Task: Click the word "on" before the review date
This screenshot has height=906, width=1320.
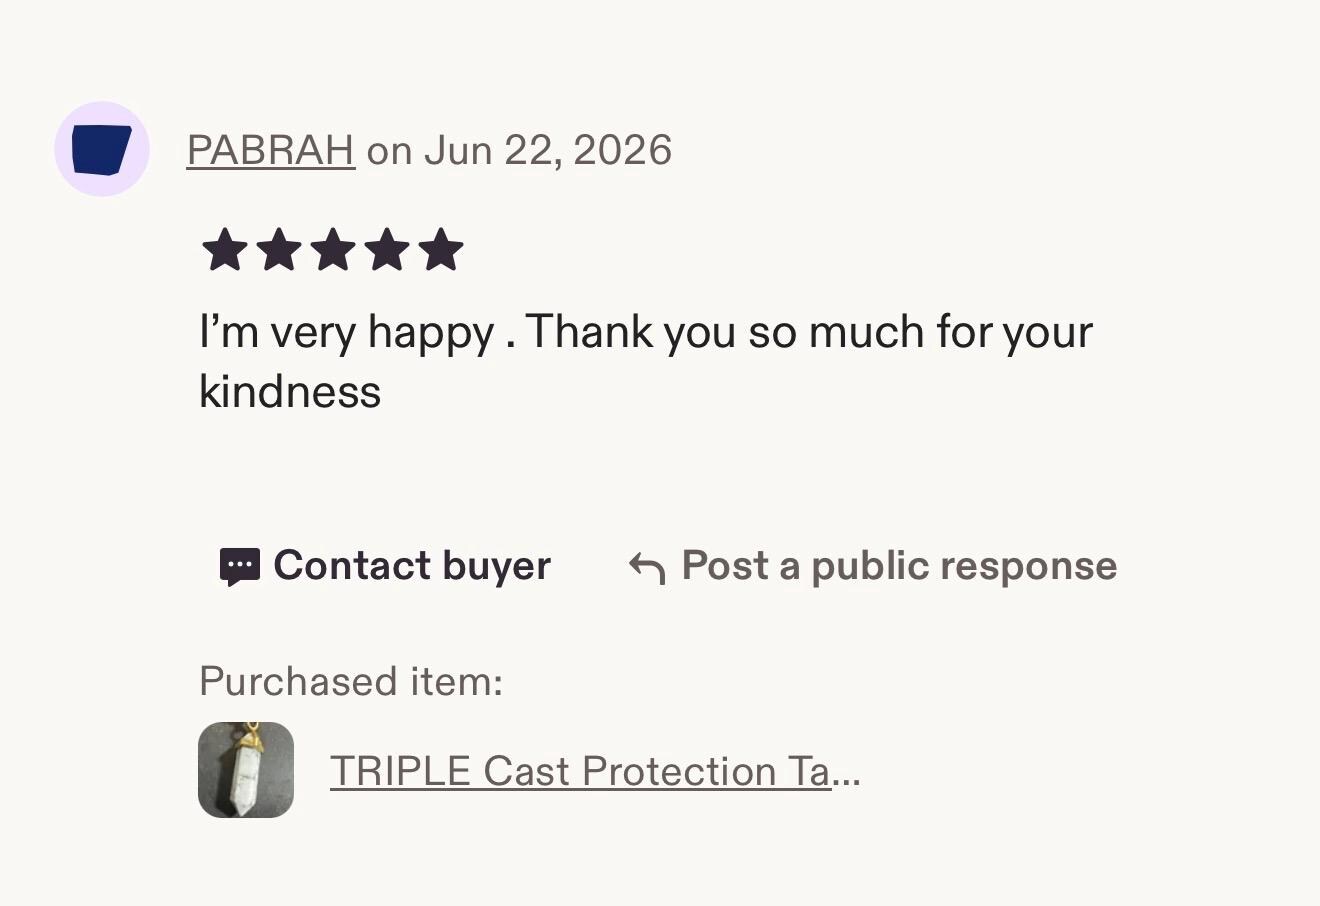Action: [x=390, y=152]
